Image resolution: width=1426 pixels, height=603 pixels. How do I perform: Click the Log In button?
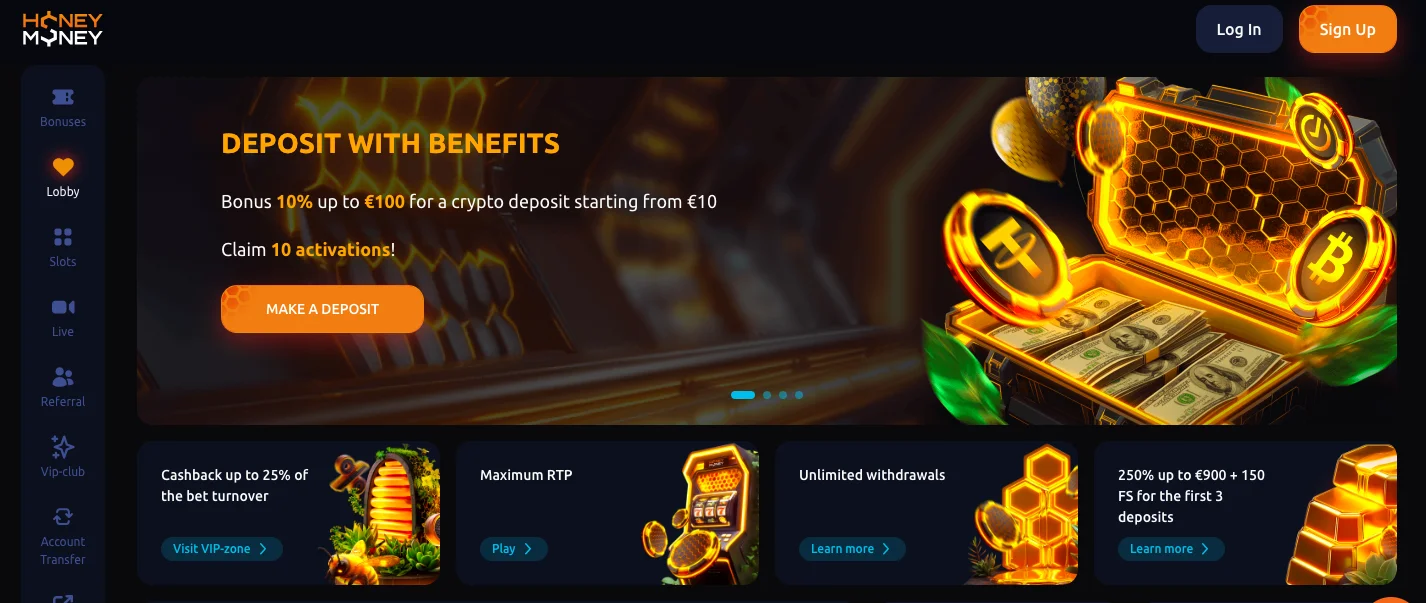[1239, 29]
